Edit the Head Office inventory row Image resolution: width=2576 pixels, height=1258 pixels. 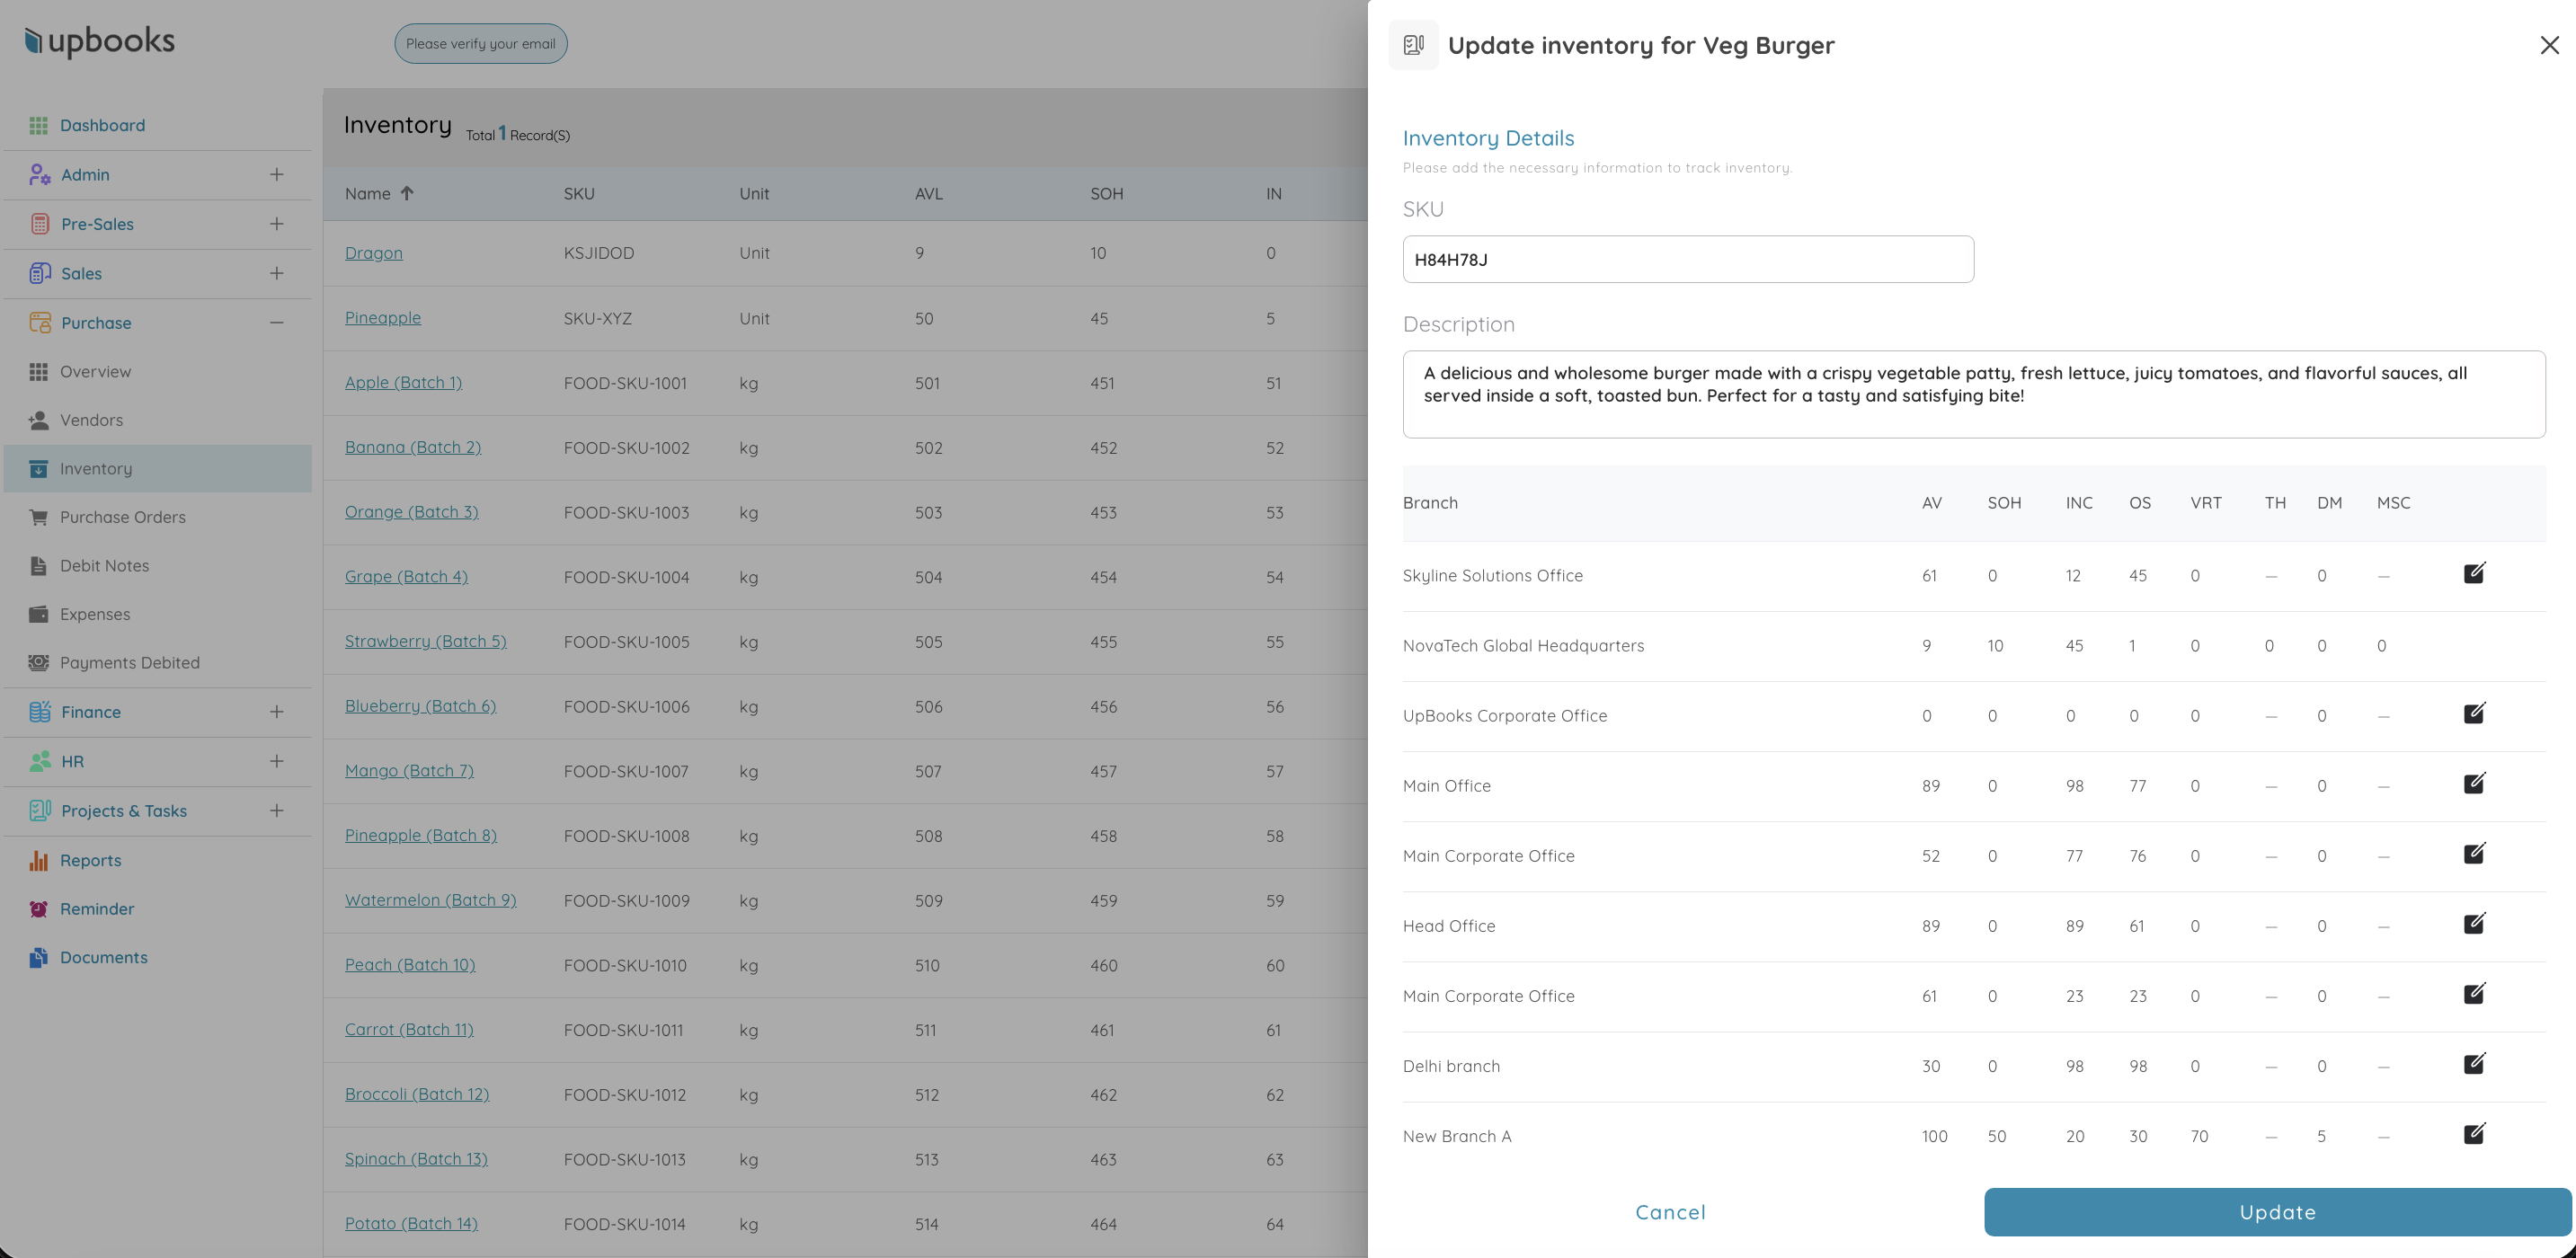point(2474,923)
